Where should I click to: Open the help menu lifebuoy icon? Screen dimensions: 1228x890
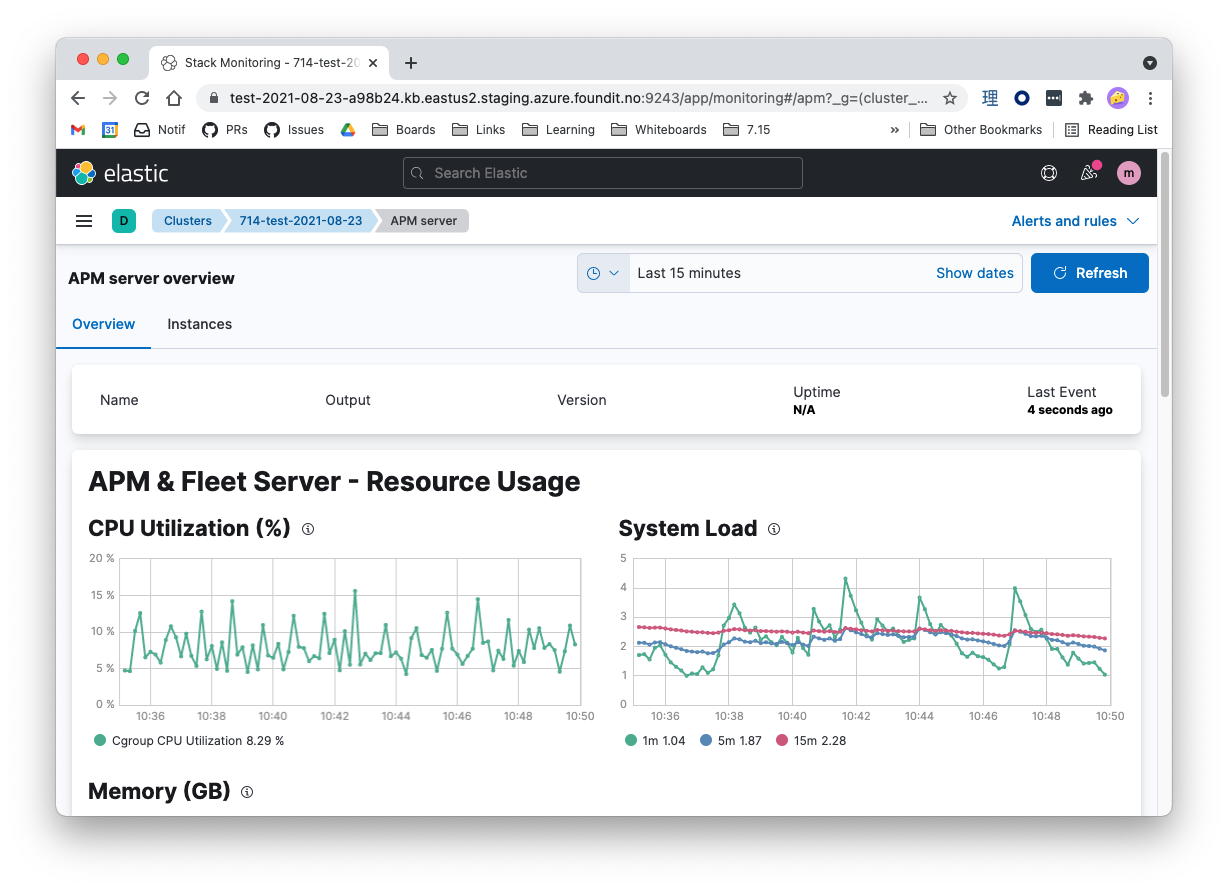(x=1049, y=173)
